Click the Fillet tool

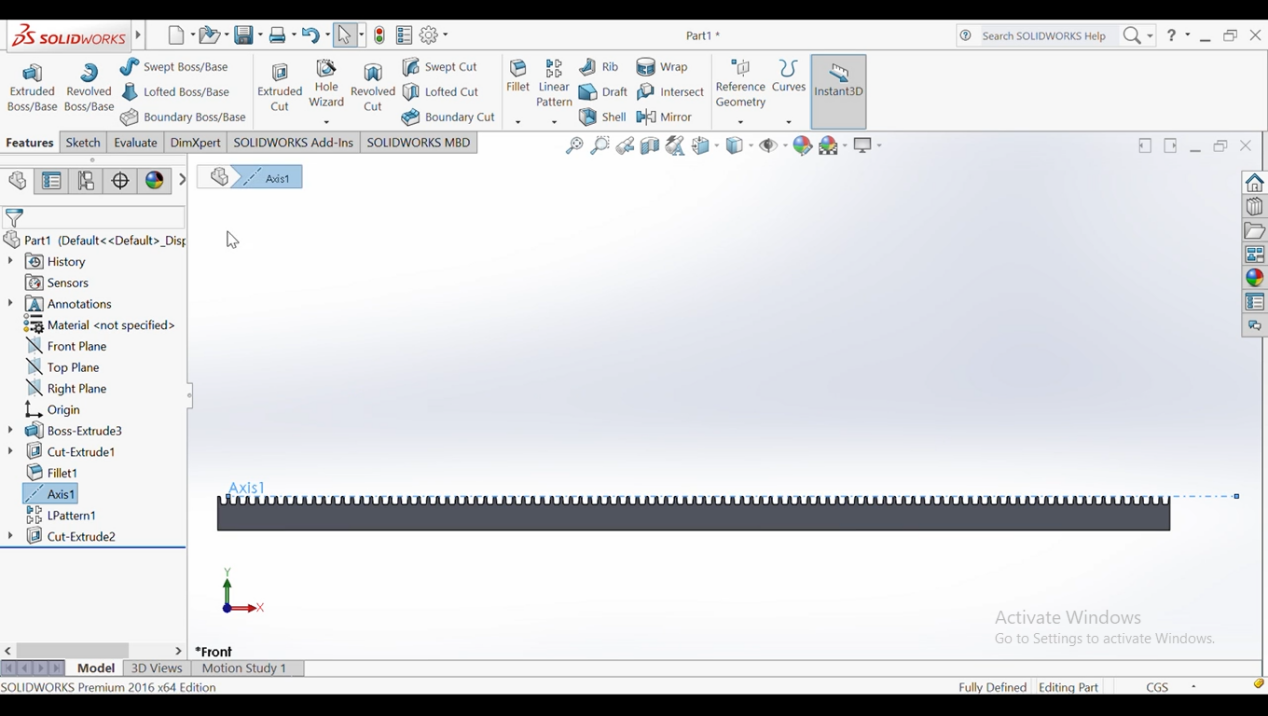518,76
